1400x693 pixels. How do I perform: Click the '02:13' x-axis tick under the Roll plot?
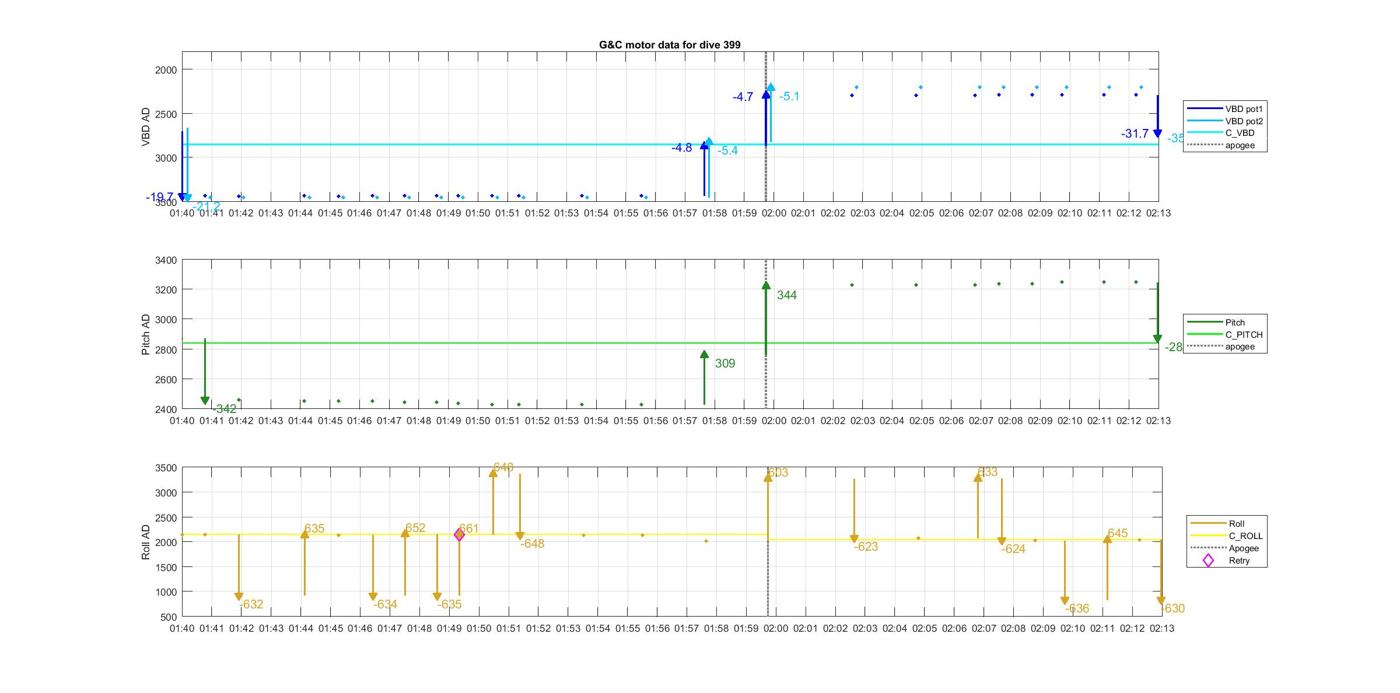[1161, 629]
